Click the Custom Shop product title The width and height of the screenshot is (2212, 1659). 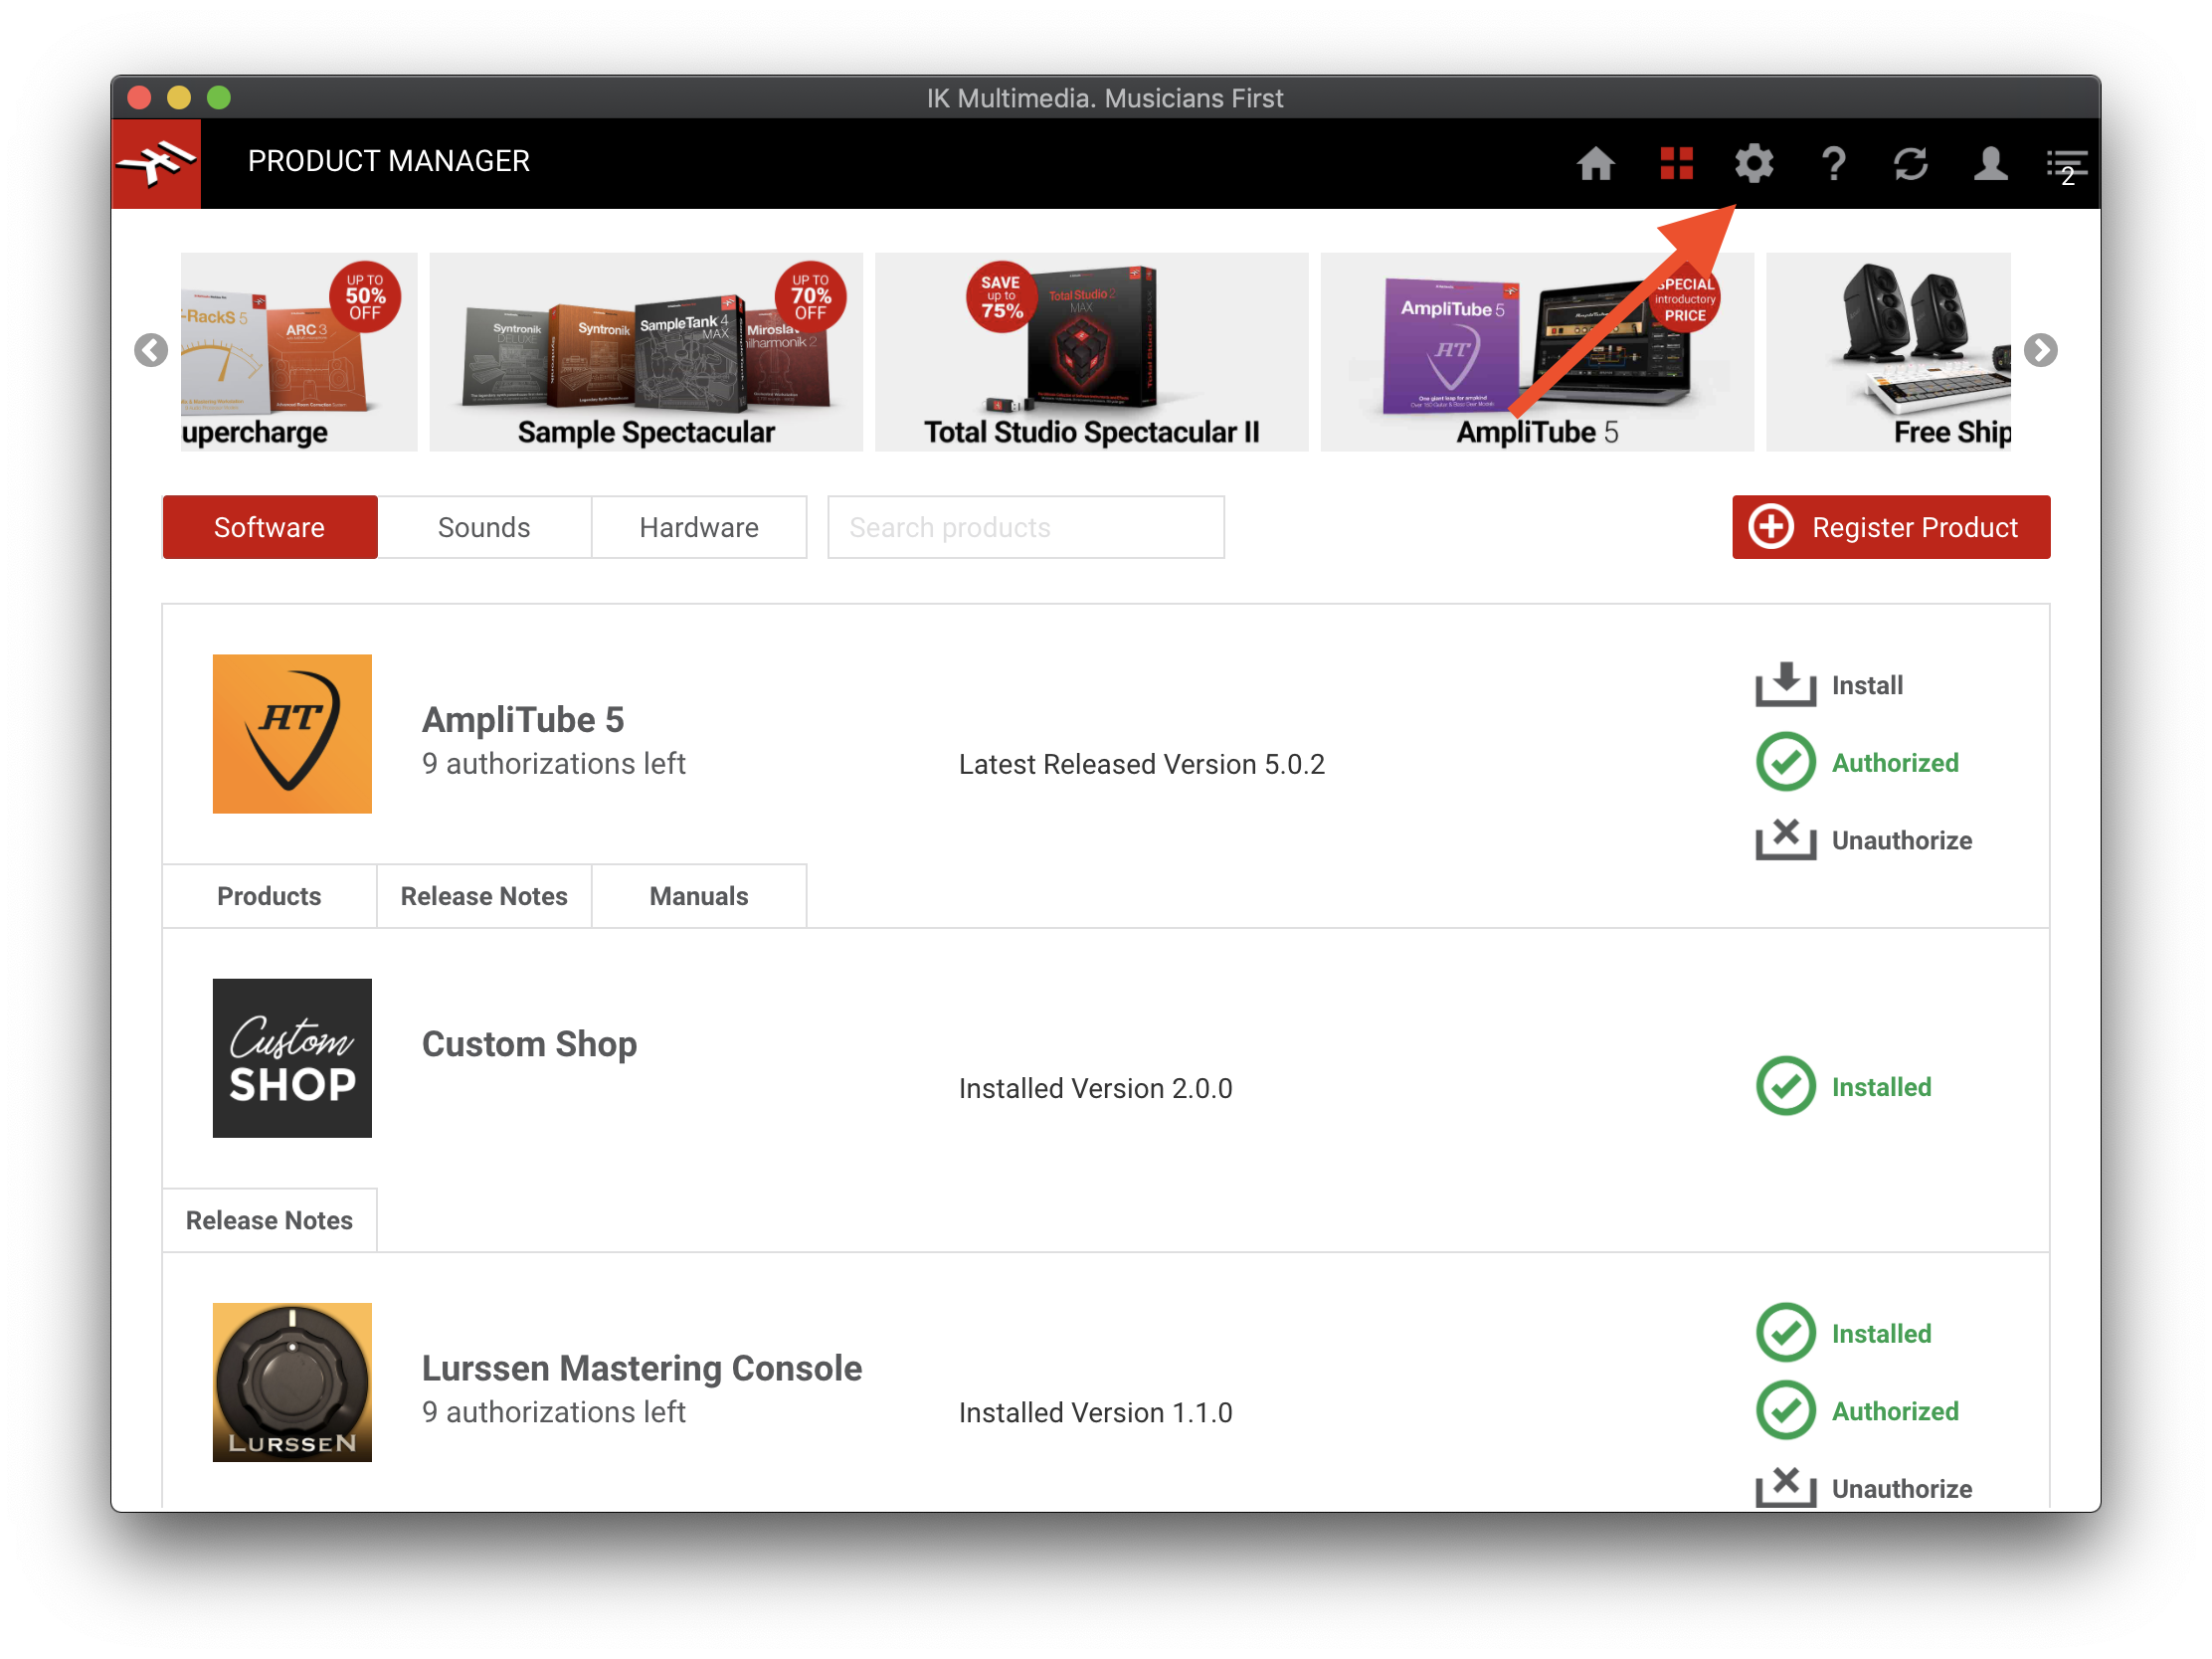pyautogui.click(x=530, y=1044)
